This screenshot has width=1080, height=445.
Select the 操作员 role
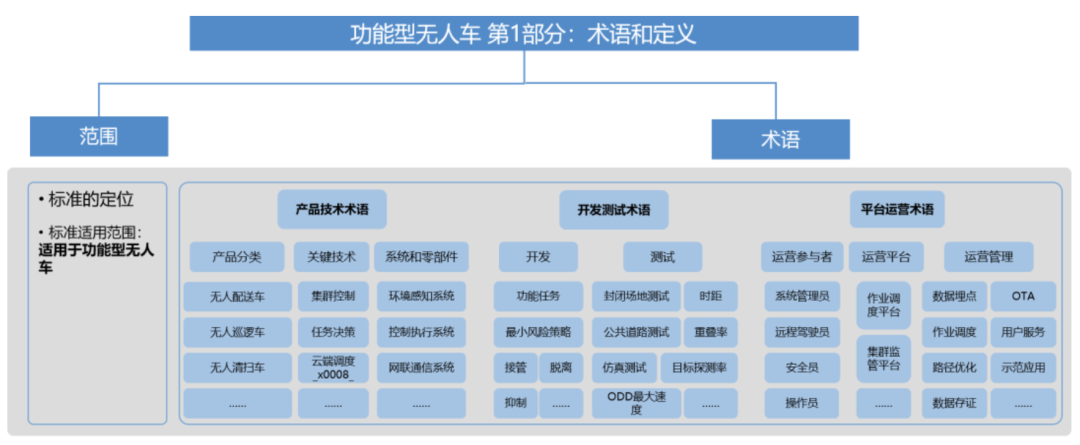point(802,404)
